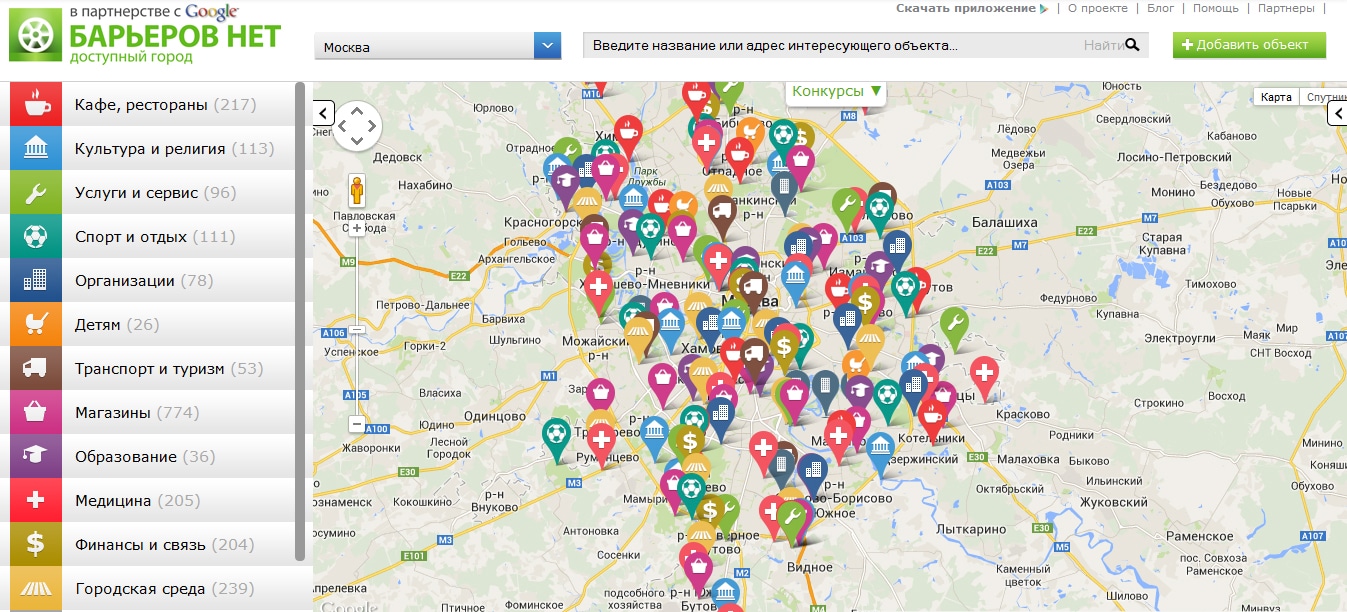Viewport: 1347px width, 612px height.
Task: Click the map zoom level slider track
Action: (357, 326)
